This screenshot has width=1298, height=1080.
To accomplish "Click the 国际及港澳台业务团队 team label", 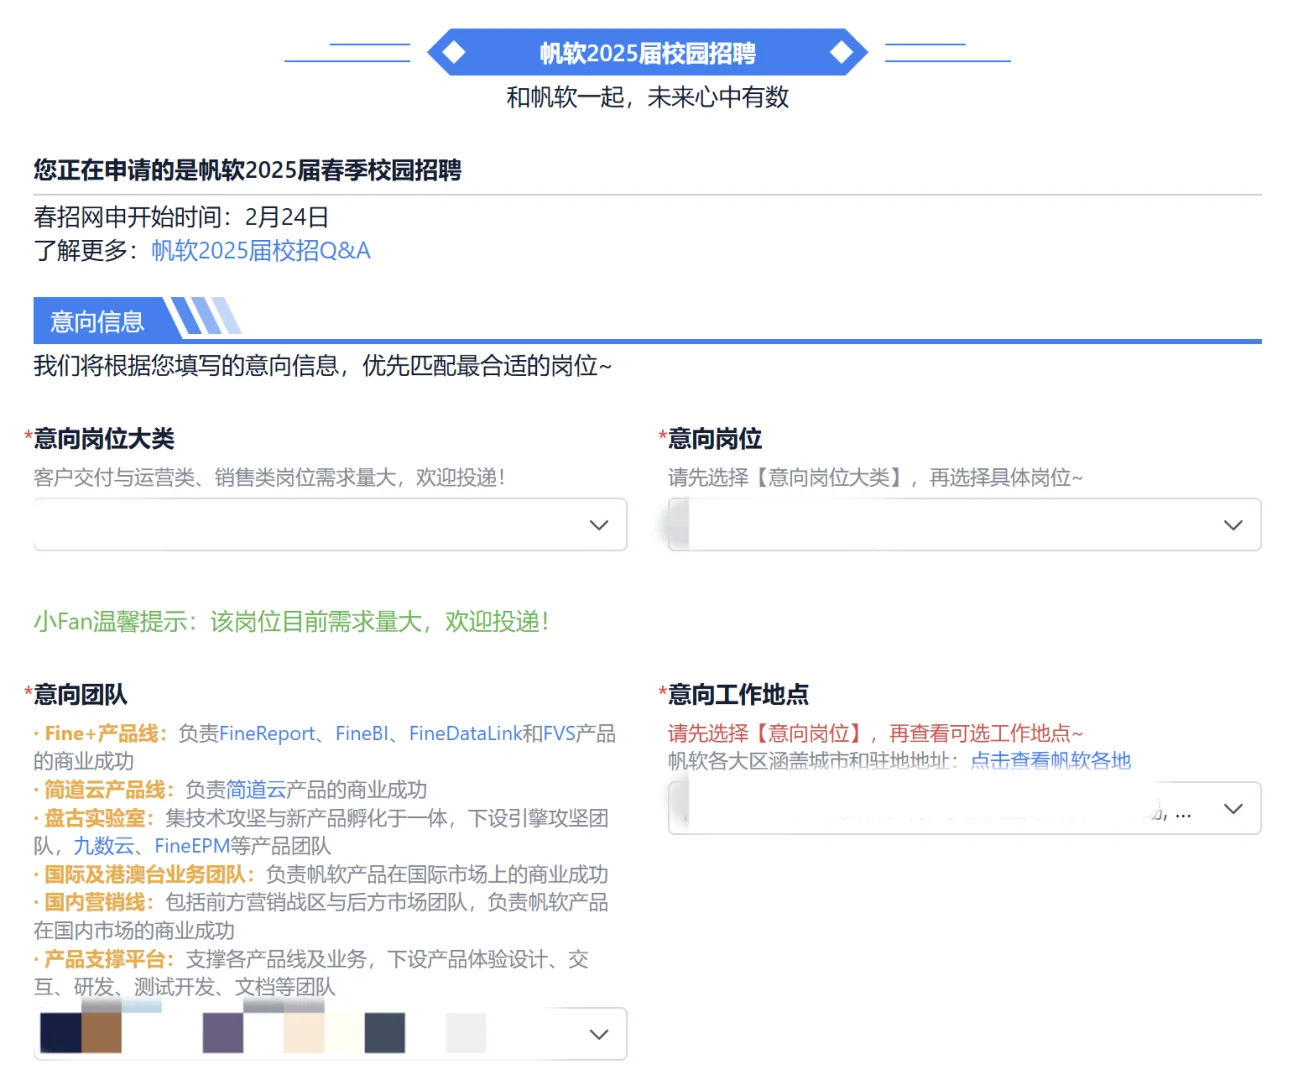I will point(145,875).
